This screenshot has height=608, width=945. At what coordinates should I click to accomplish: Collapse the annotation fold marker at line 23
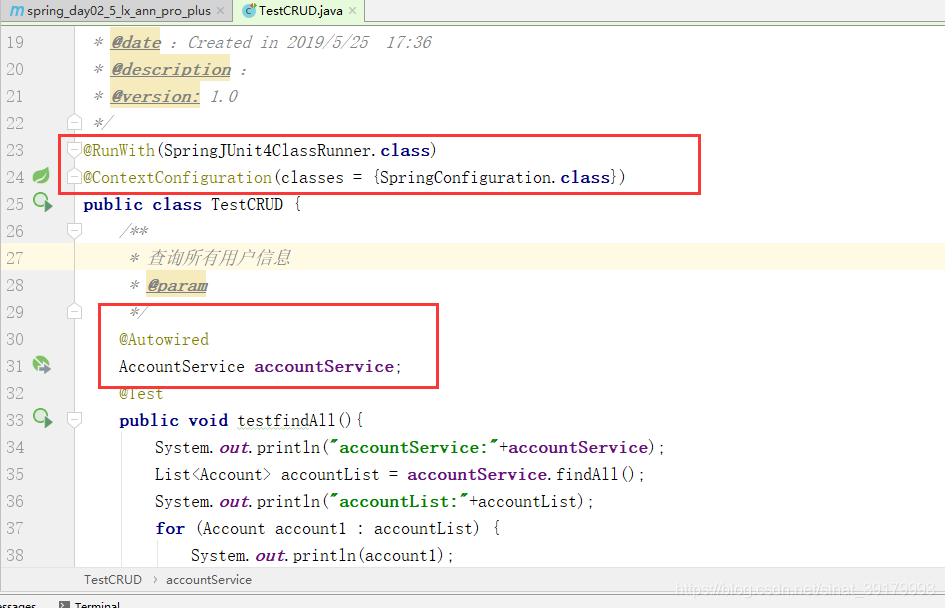[x=74, y=149]
